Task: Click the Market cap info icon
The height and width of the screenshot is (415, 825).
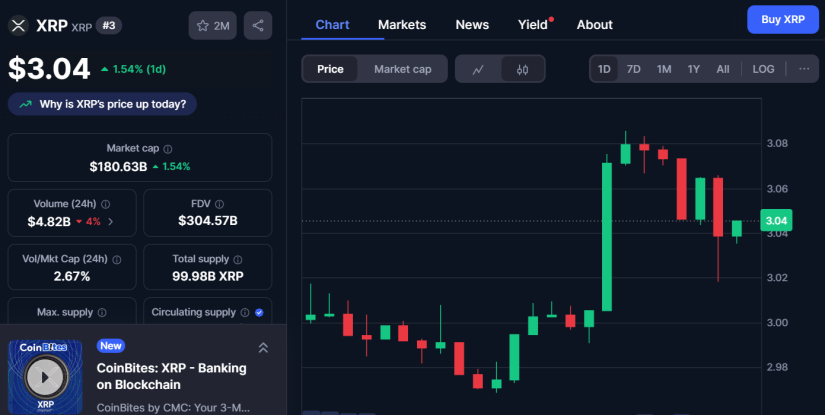Action: (x=168, y=149)
